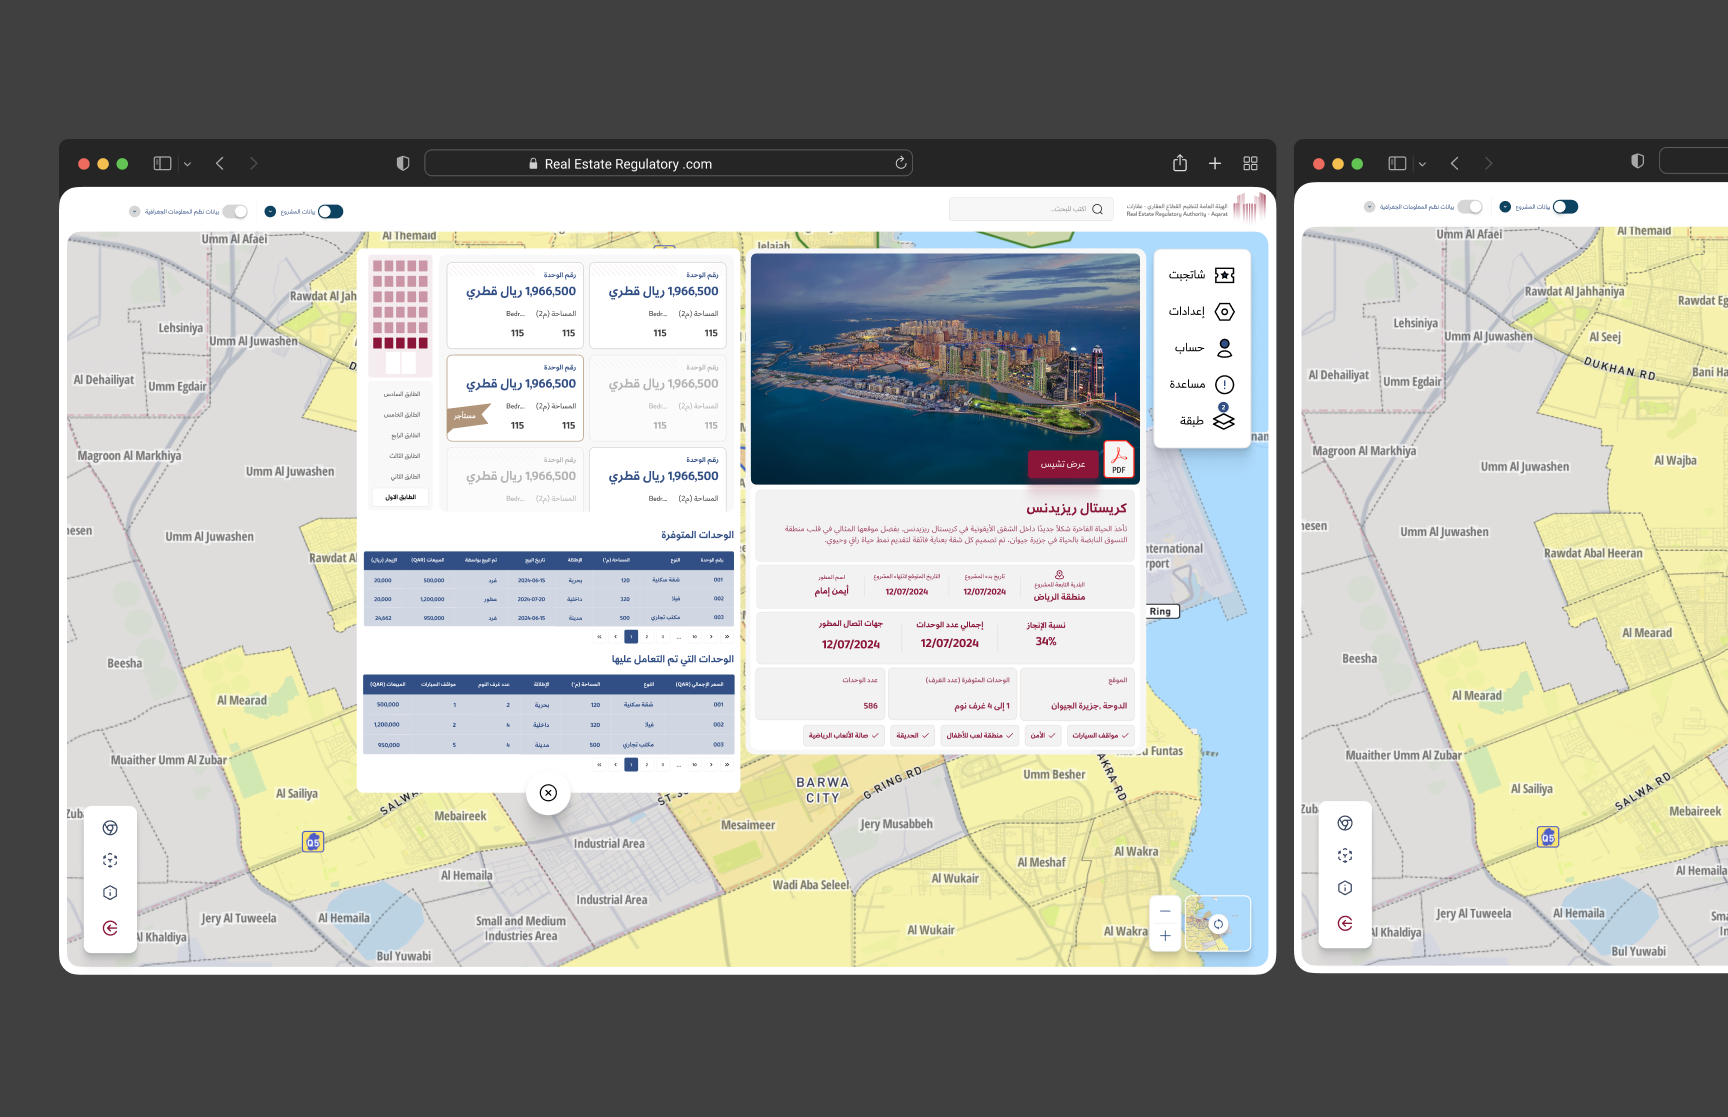
Task: Select the الطابق الثالث floor in the floor list
Action: tap(403, 455)
